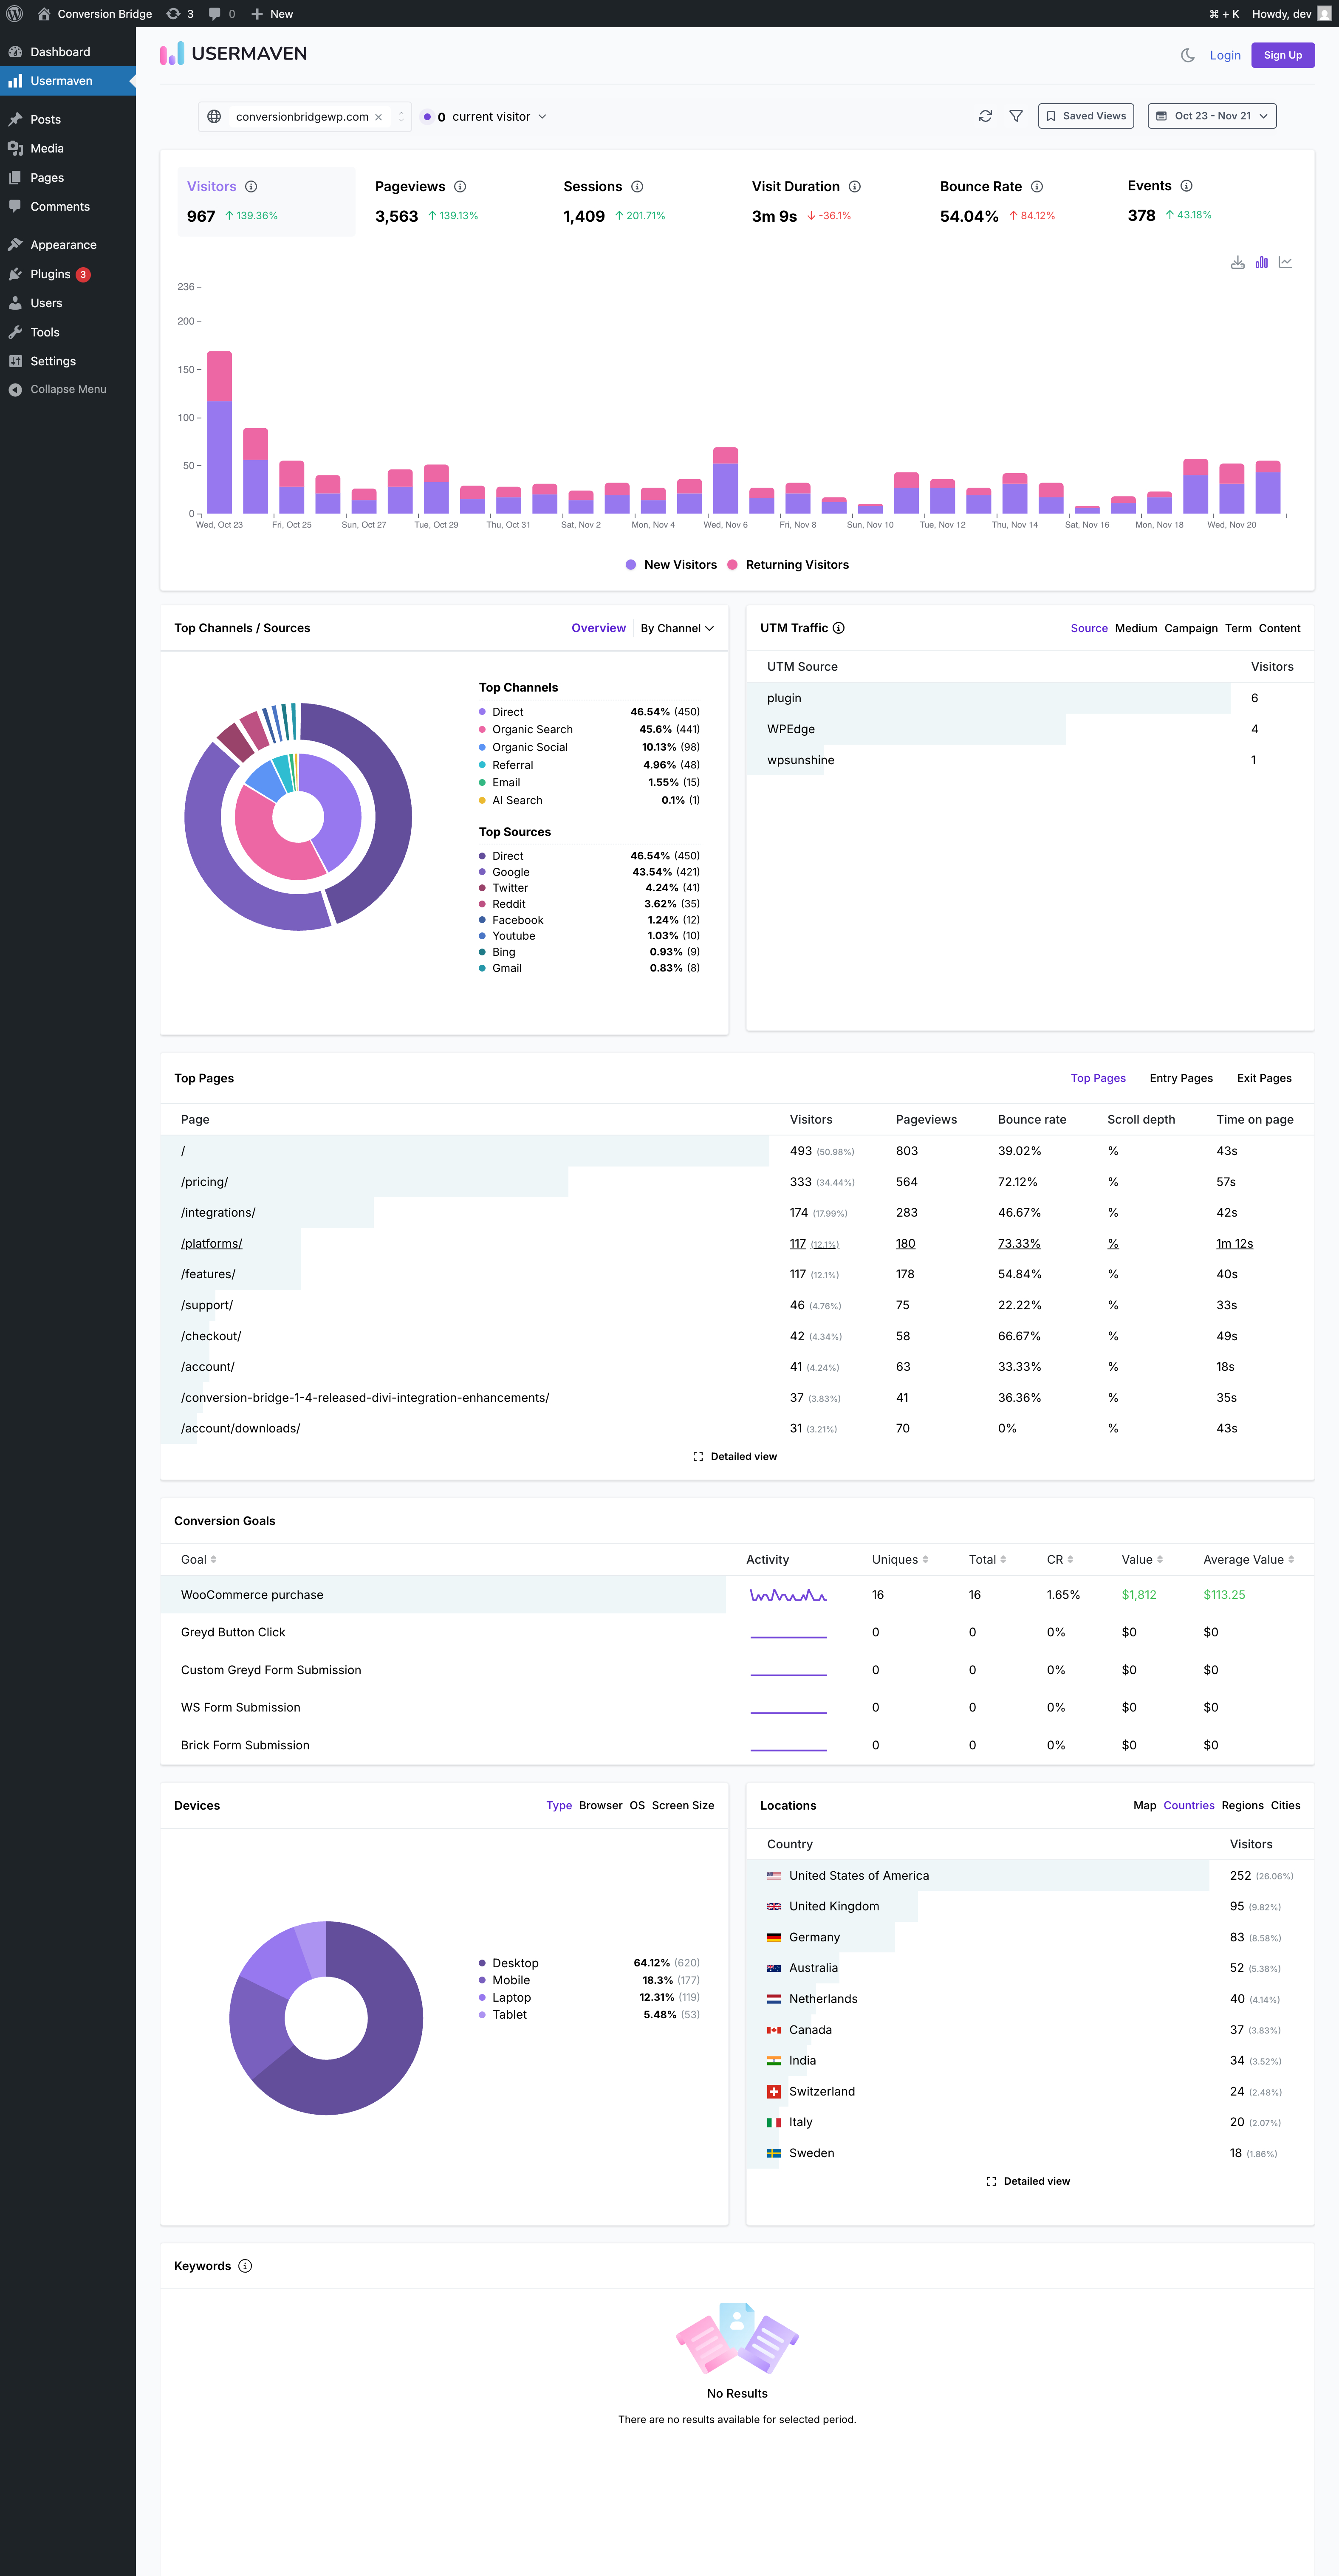Image resolution: width=1339 pixels, height=2576 pixels.
Task: Switch Devices to Screen Size tab
Action: click(683, 1805)
